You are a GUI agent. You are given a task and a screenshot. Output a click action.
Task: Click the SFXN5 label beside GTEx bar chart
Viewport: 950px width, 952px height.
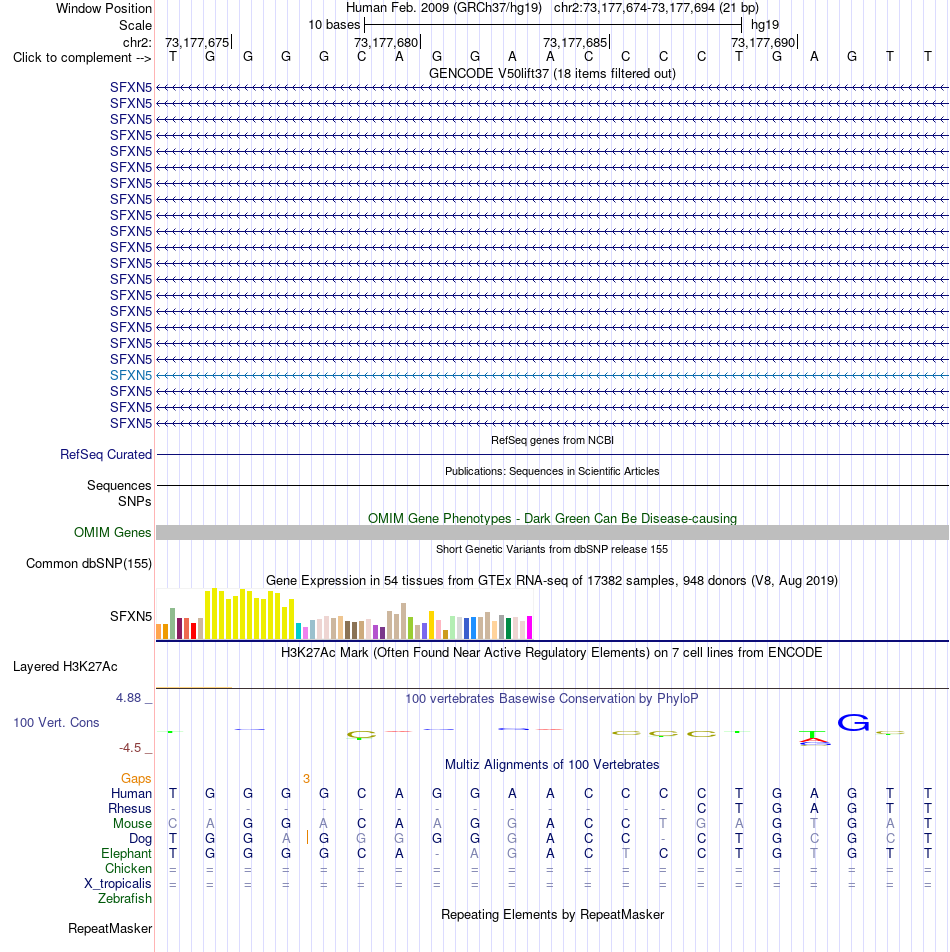131,616
